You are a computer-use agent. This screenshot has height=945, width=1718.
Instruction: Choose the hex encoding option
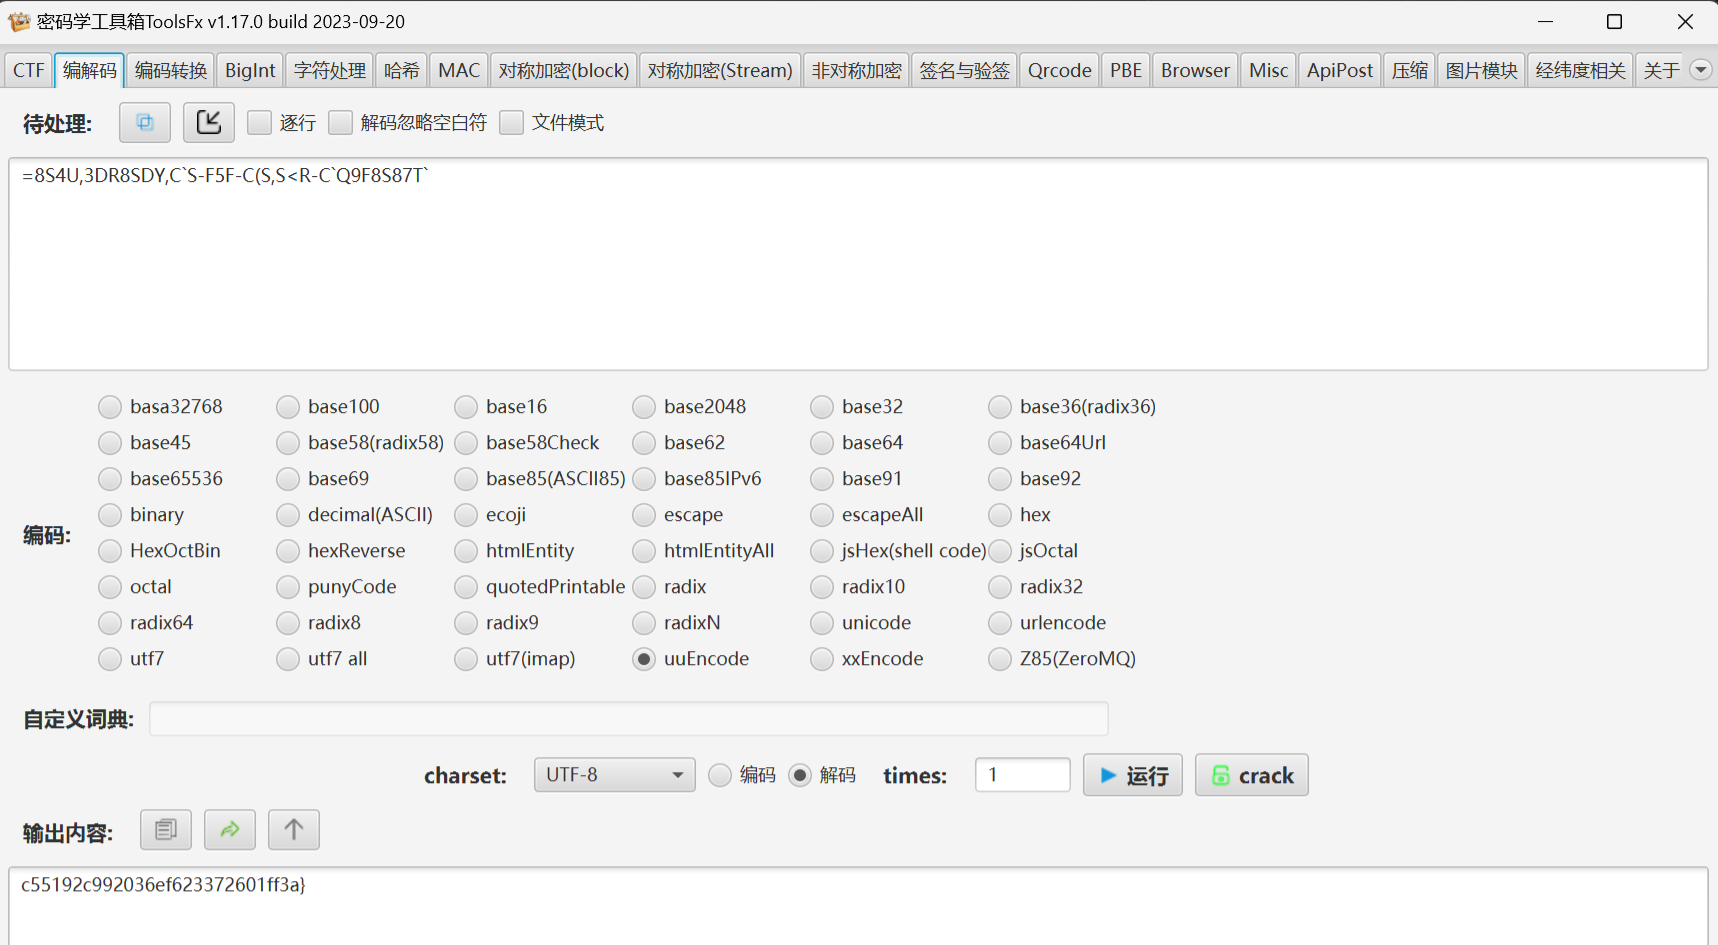click(x=1000, y=515)
